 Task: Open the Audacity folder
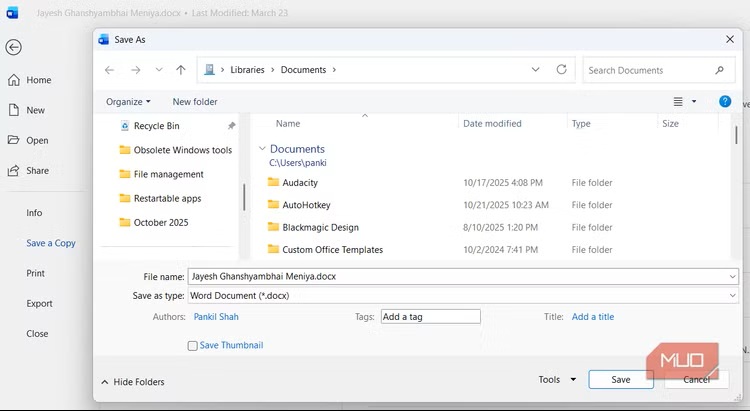tap(300, 183)
